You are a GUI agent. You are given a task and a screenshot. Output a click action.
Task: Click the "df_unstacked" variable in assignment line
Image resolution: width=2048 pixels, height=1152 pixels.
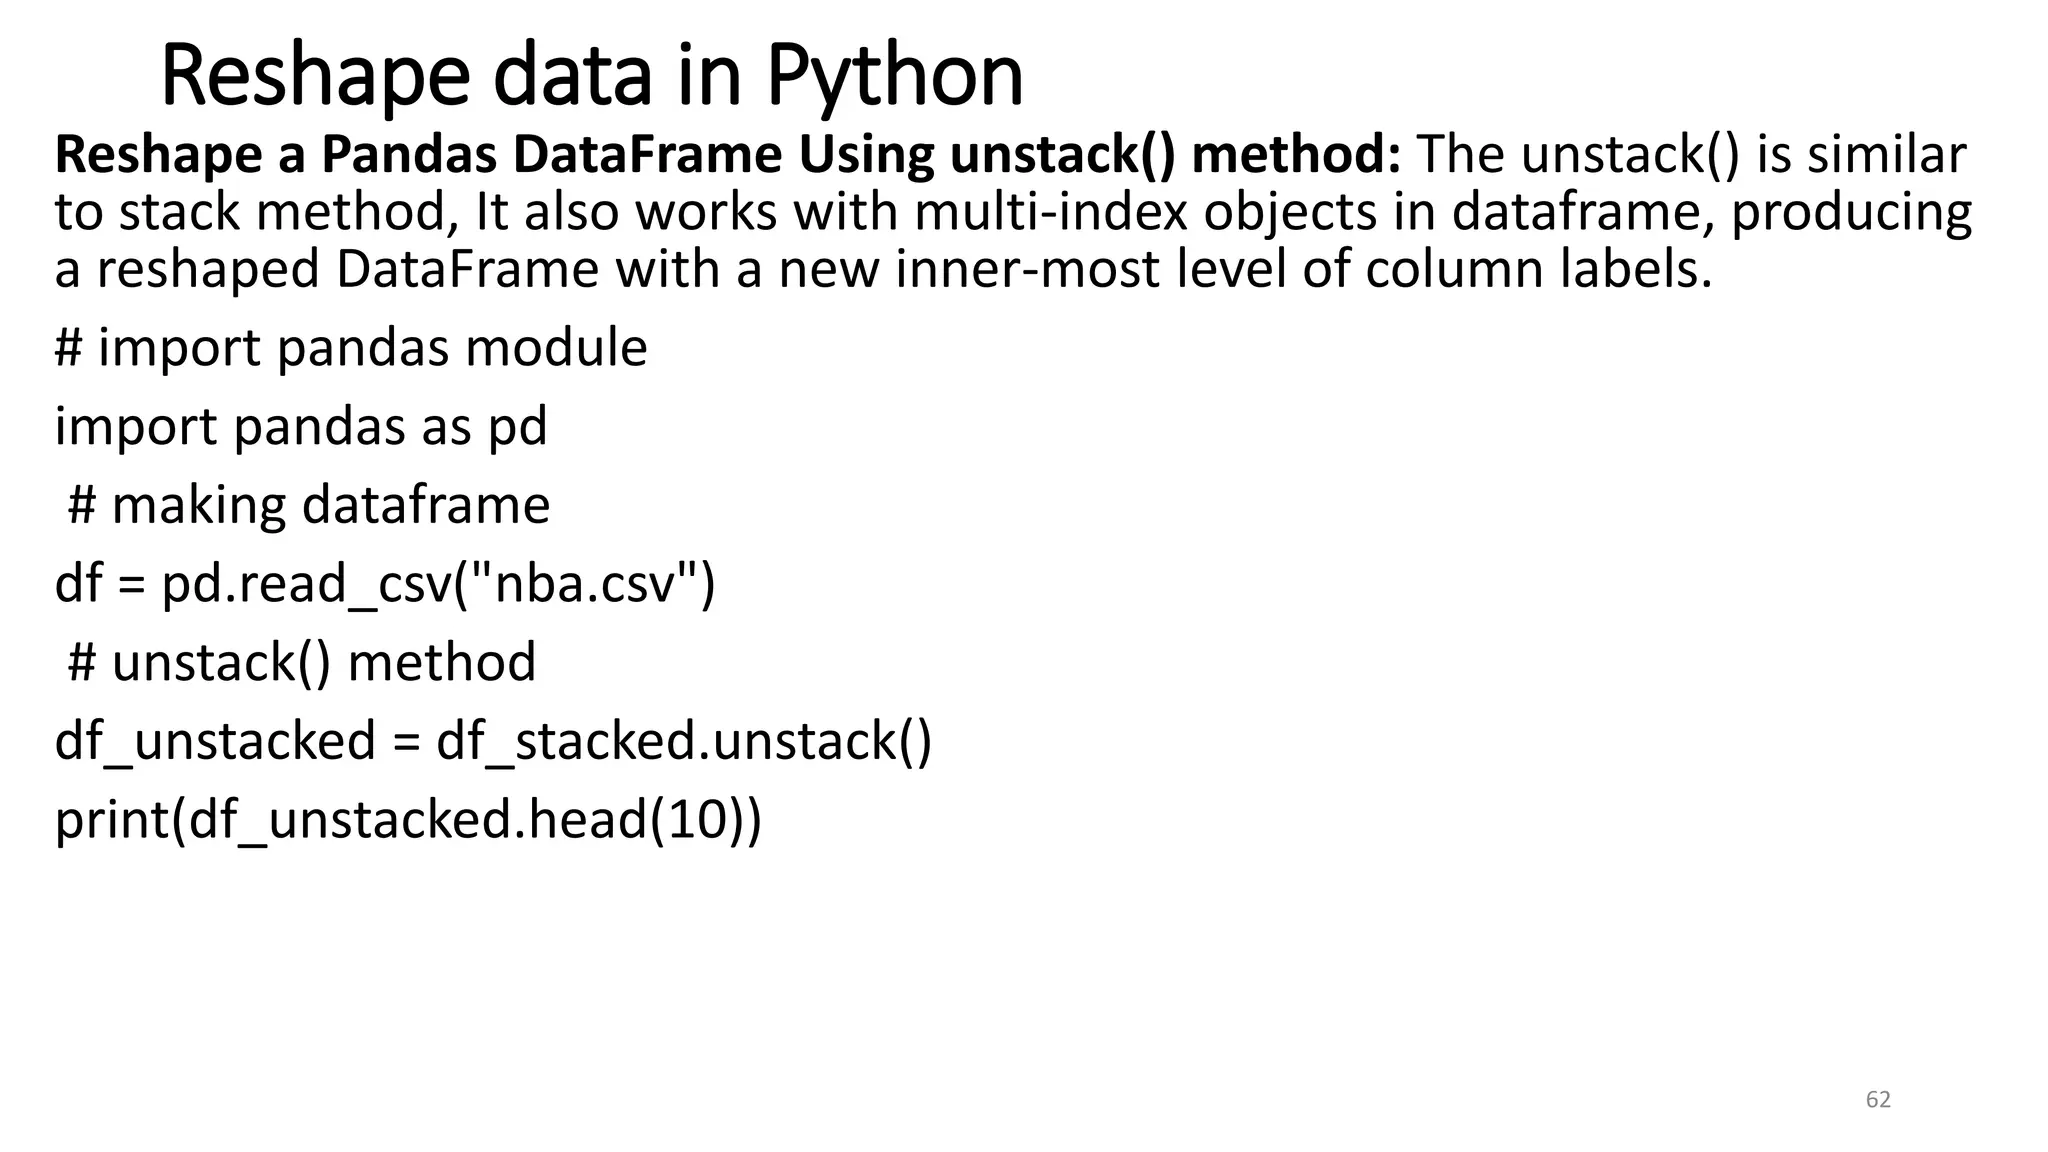[214, 741]
